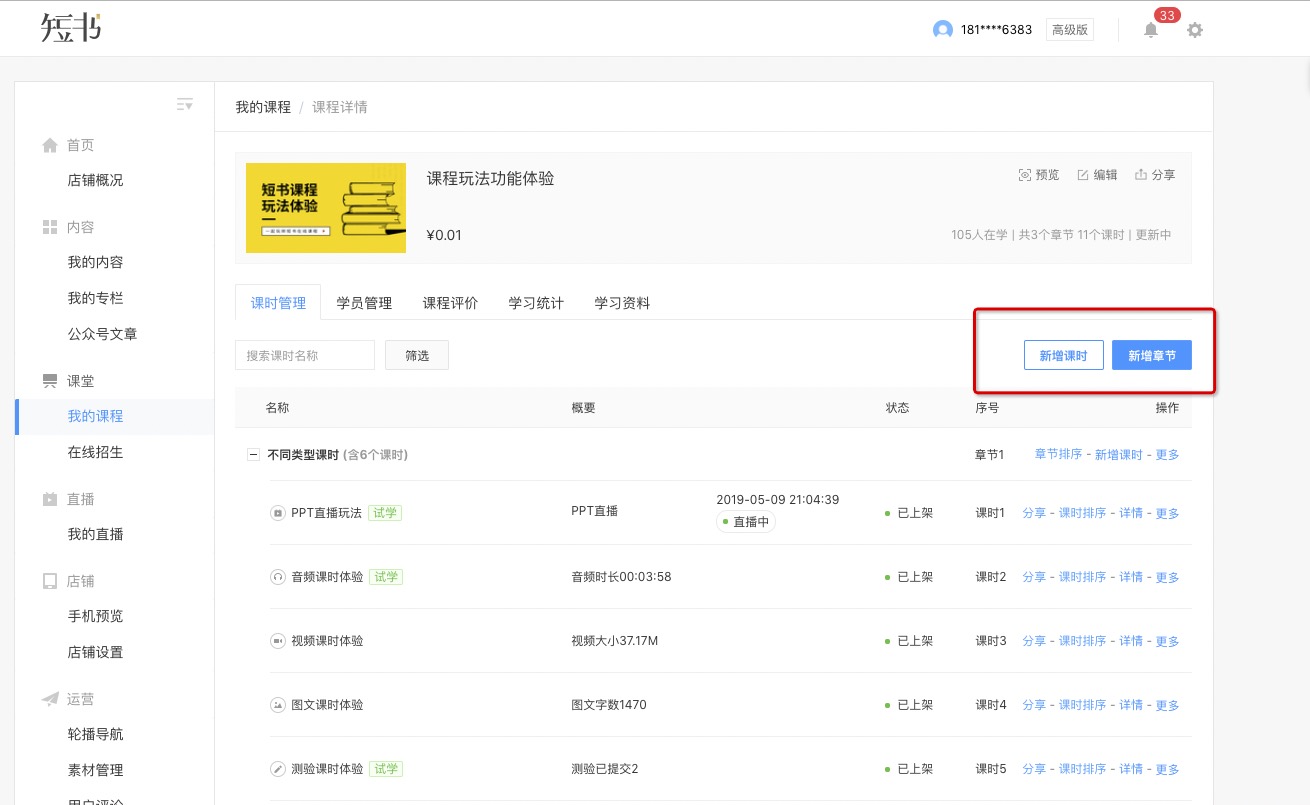Click the 课堂 section icon
The image size is (1310, 805).
coord(50,381)
